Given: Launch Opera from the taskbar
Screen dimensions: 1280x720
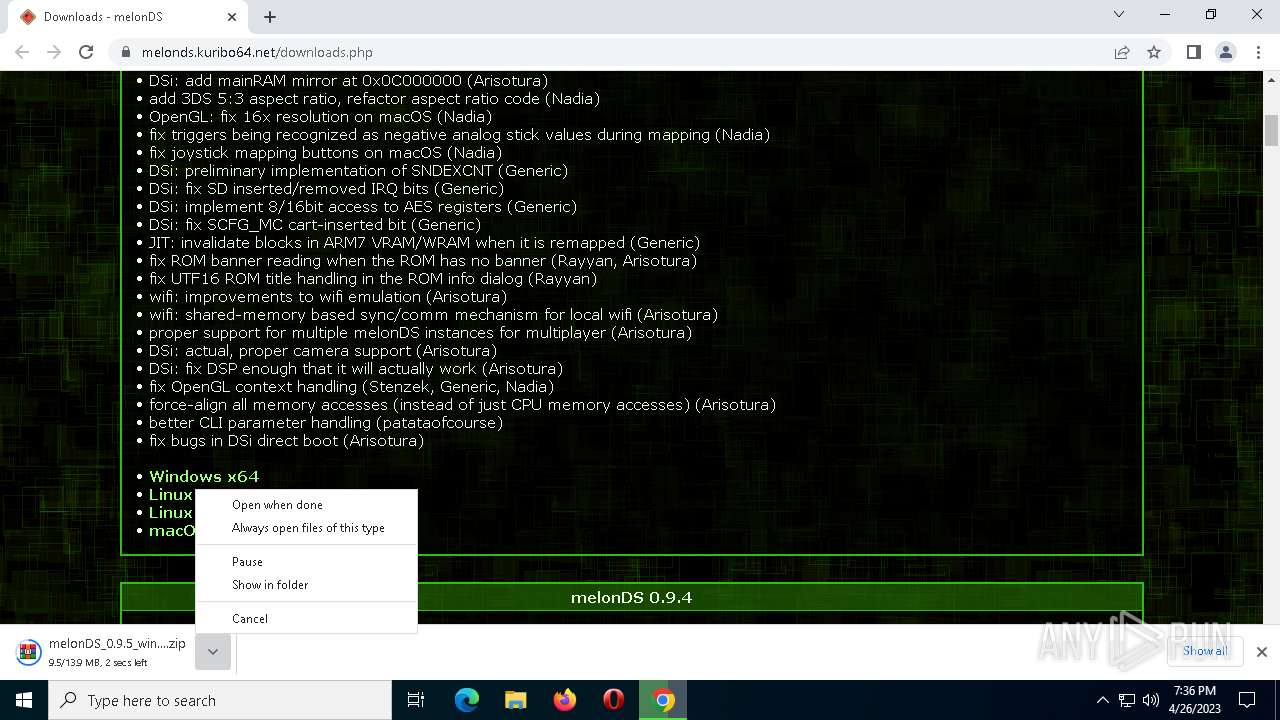Looking at the screenshot, I should click(x=614, y=700).
